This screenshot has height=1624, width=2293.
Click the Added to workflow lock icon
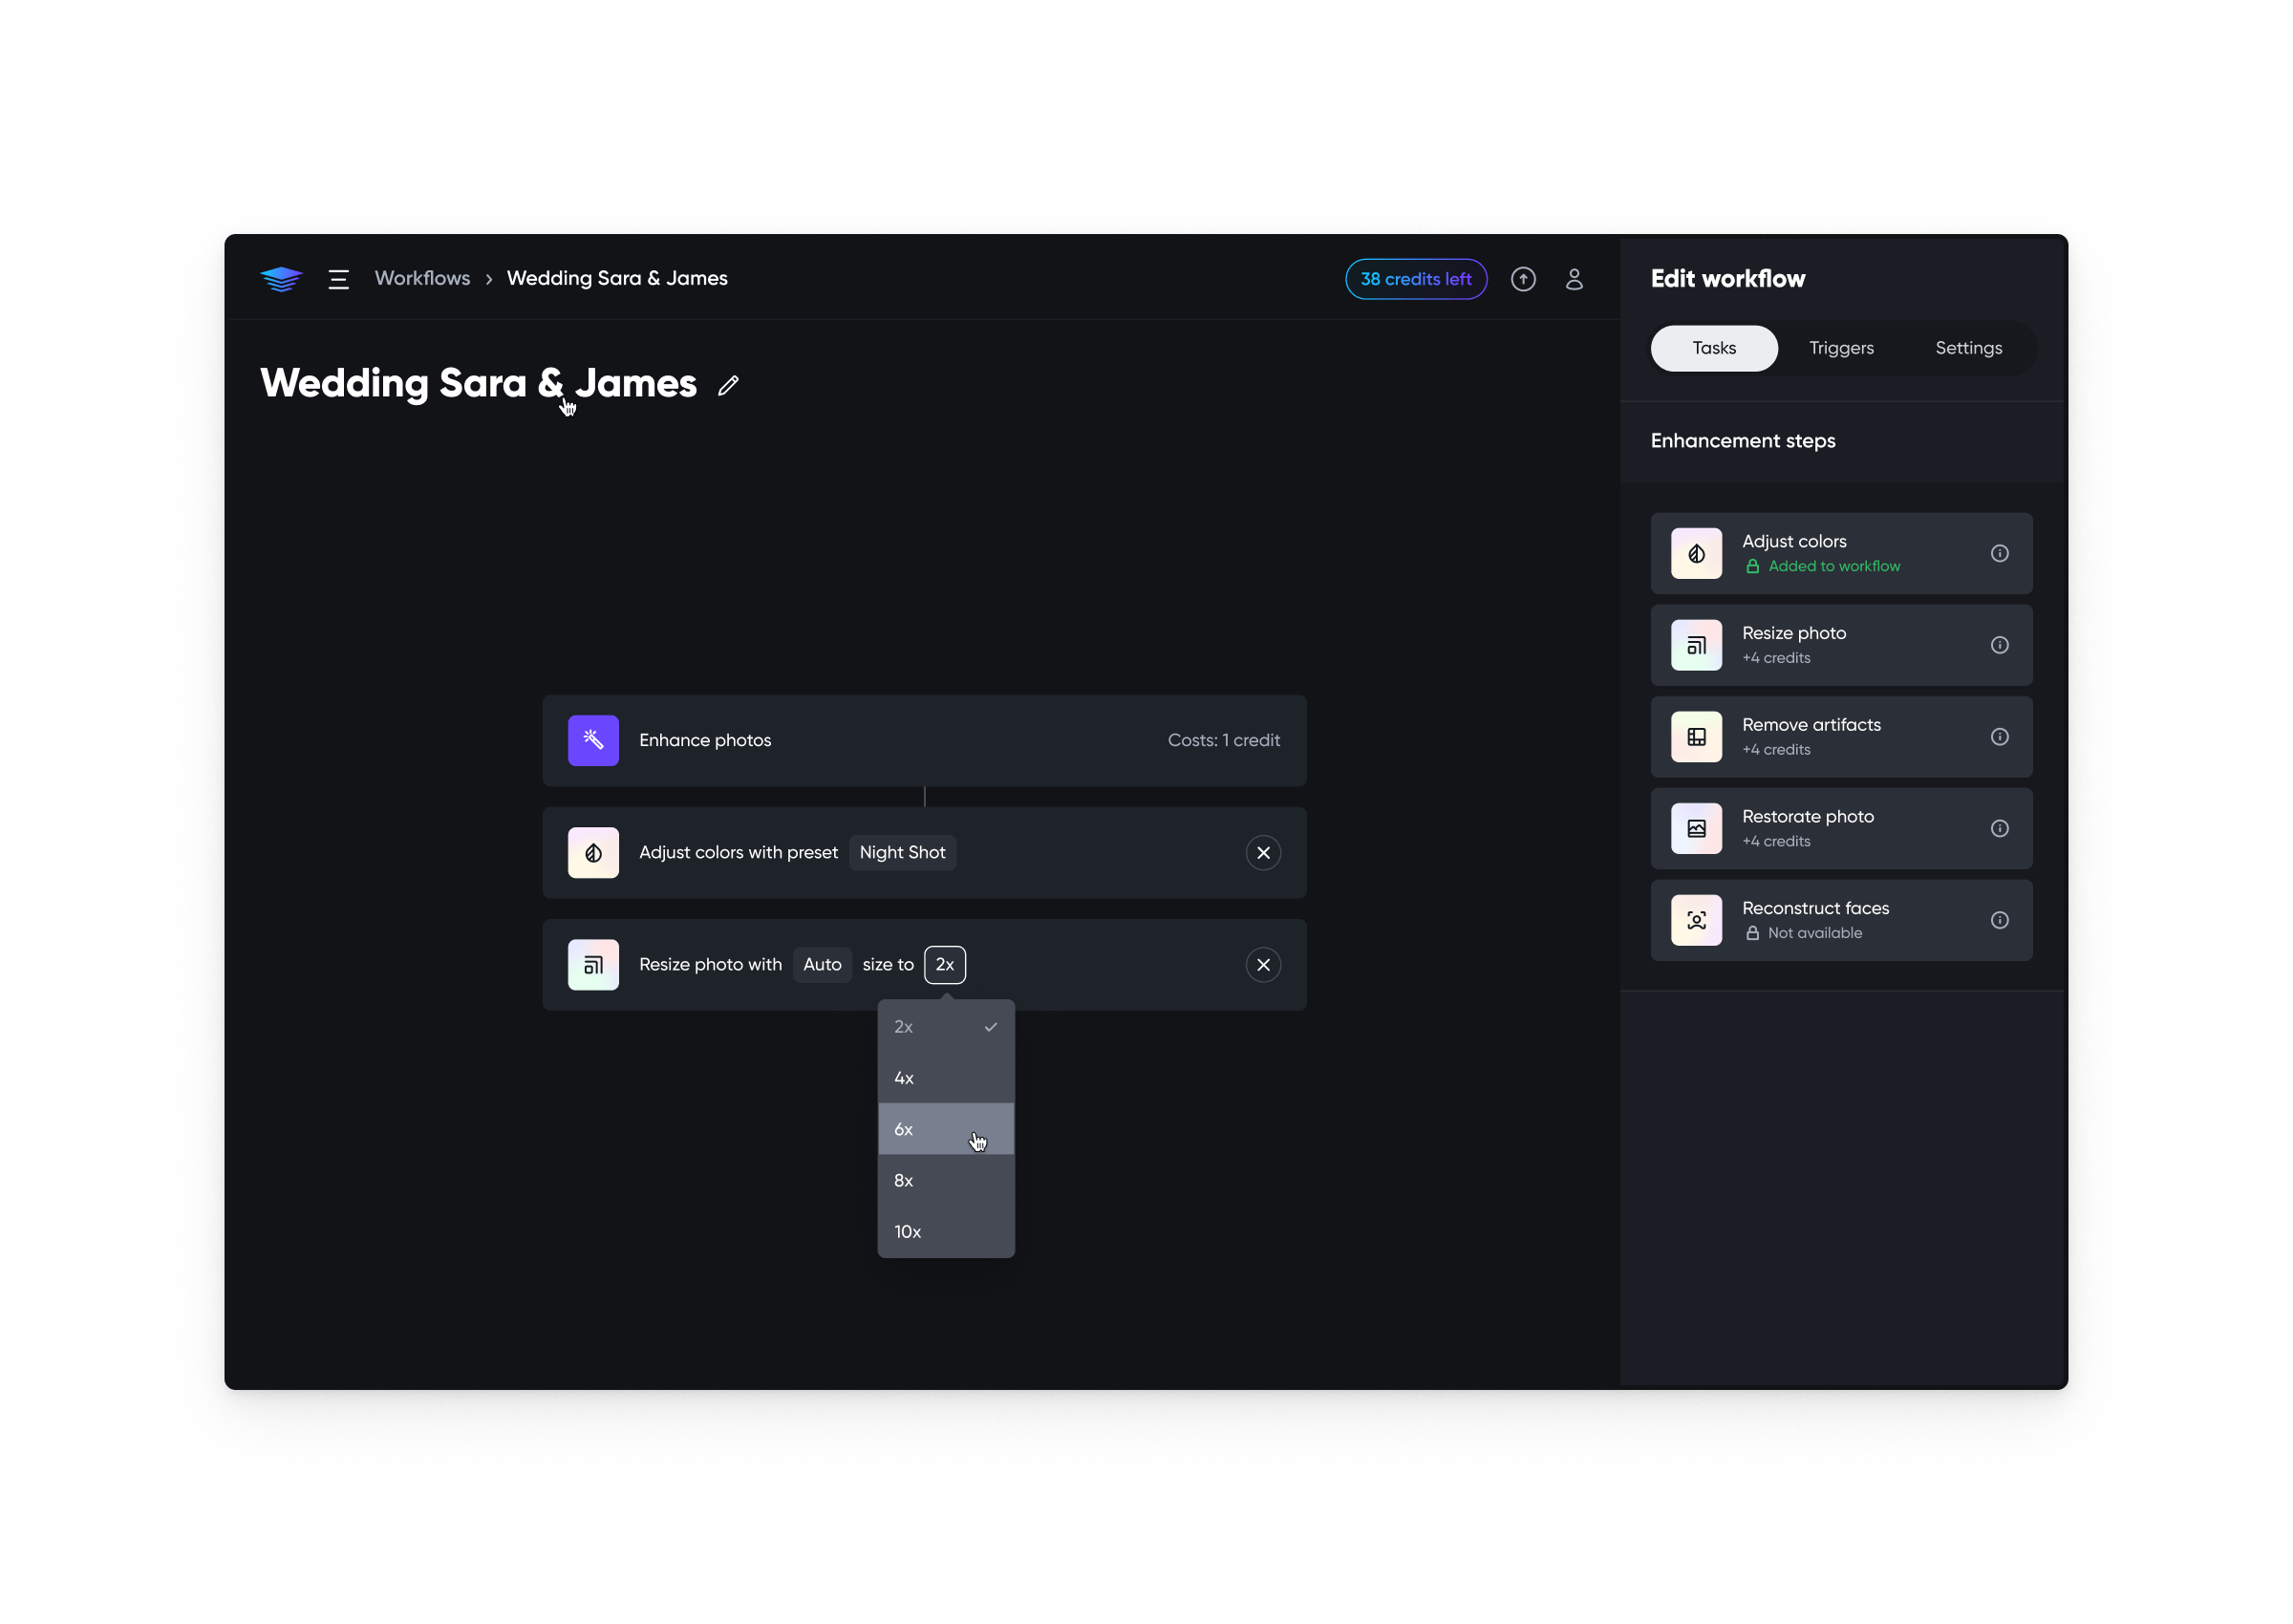1751,566
